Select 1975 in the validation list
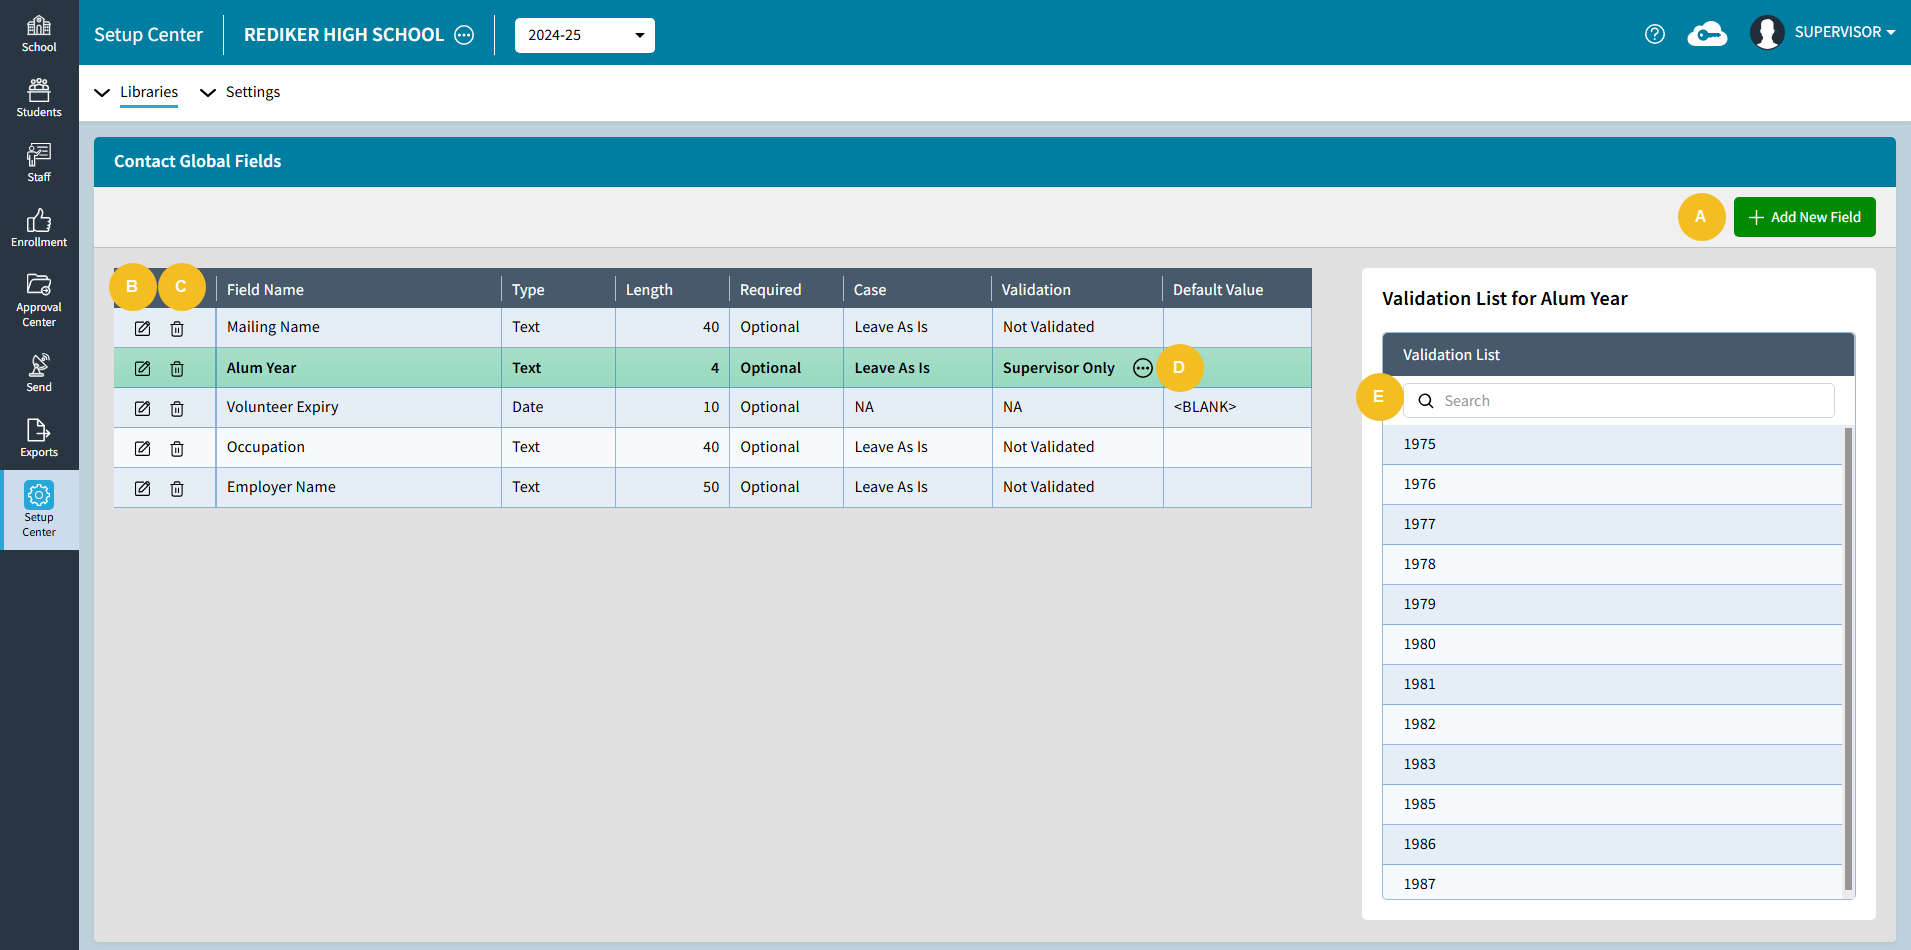Screen dimensions: 1911x950 (x=1612, y=444)
